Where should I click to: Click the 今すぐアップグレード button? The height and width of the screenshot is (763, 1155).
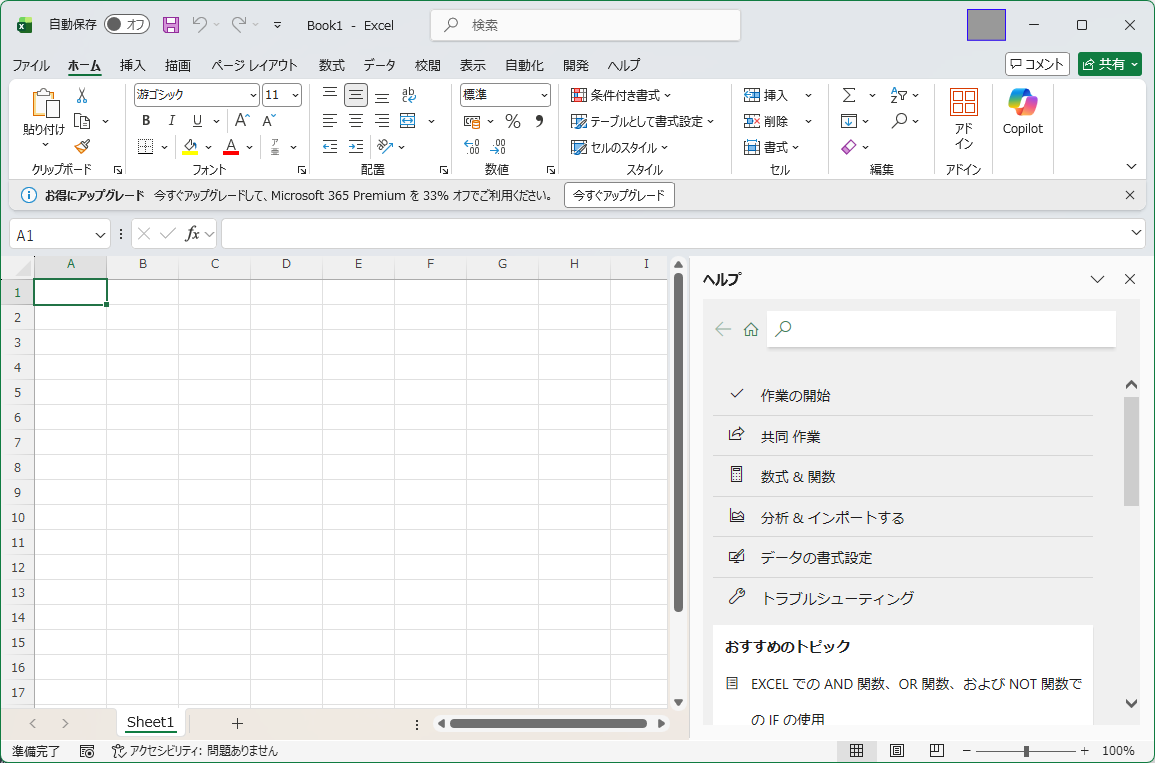tap(619, 195)
